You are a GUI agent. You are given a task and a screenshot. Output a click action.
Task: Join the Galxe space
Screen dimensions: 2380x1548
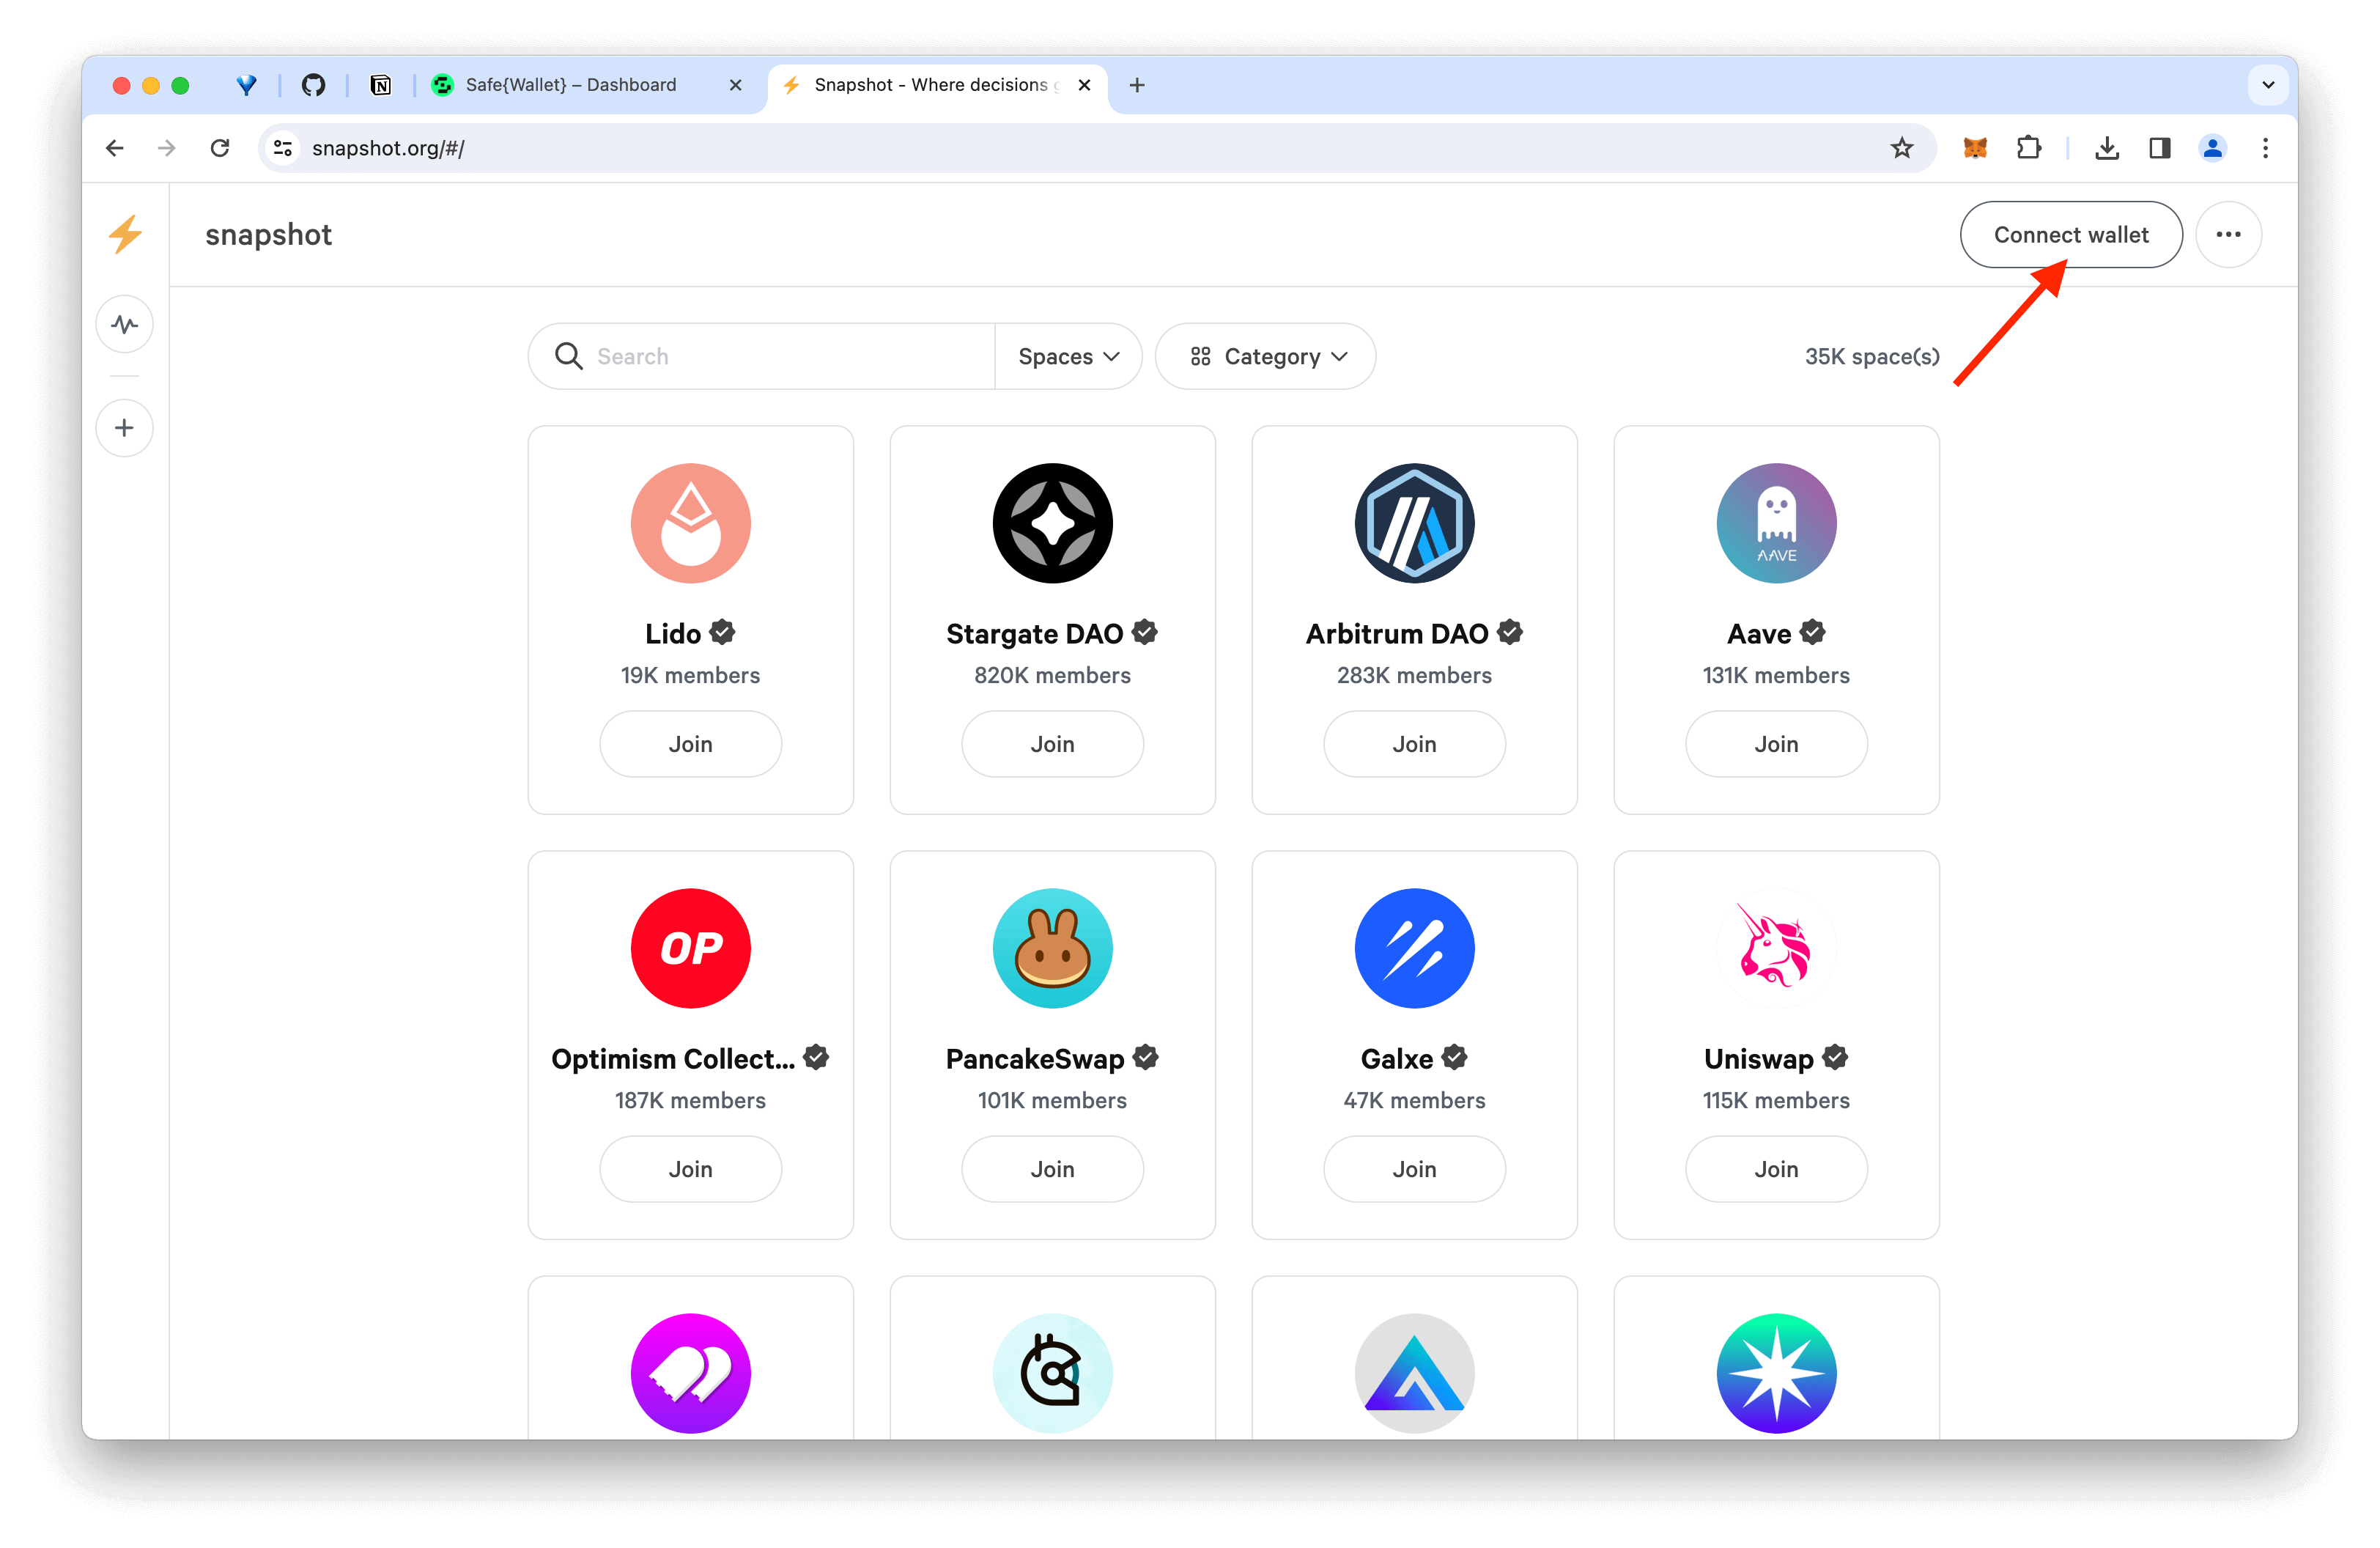coord(1415,1169)
